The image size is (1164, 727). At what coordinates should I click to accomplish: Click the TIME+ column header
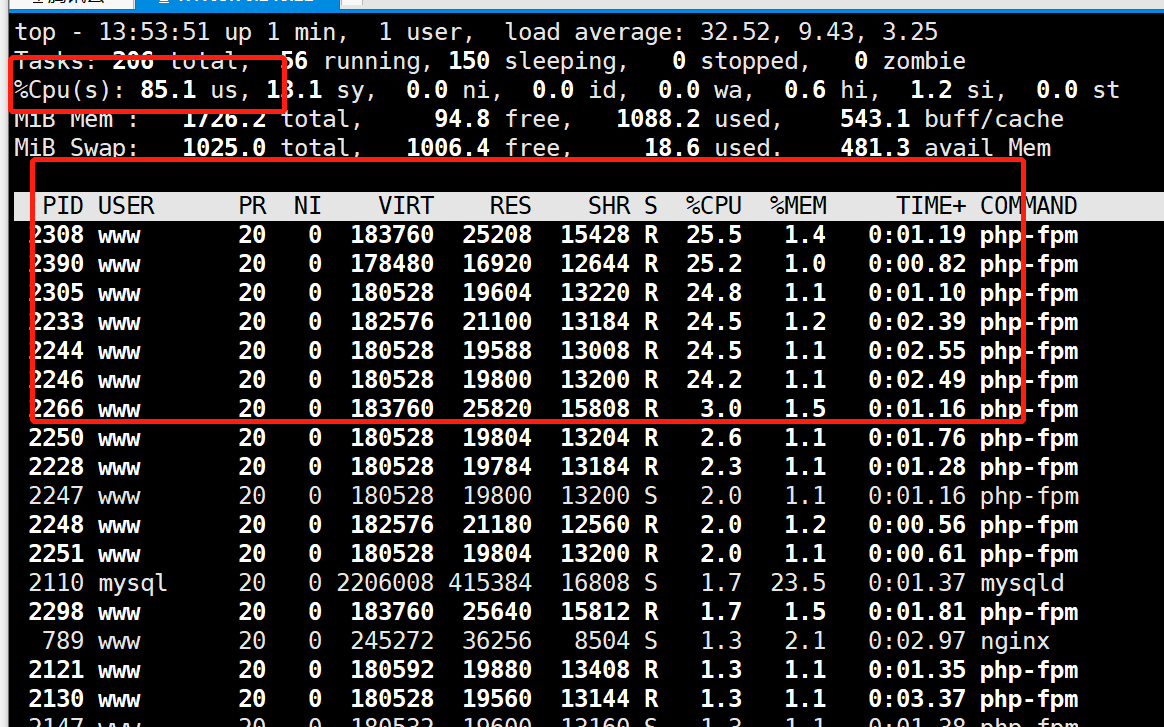[931, 206]
